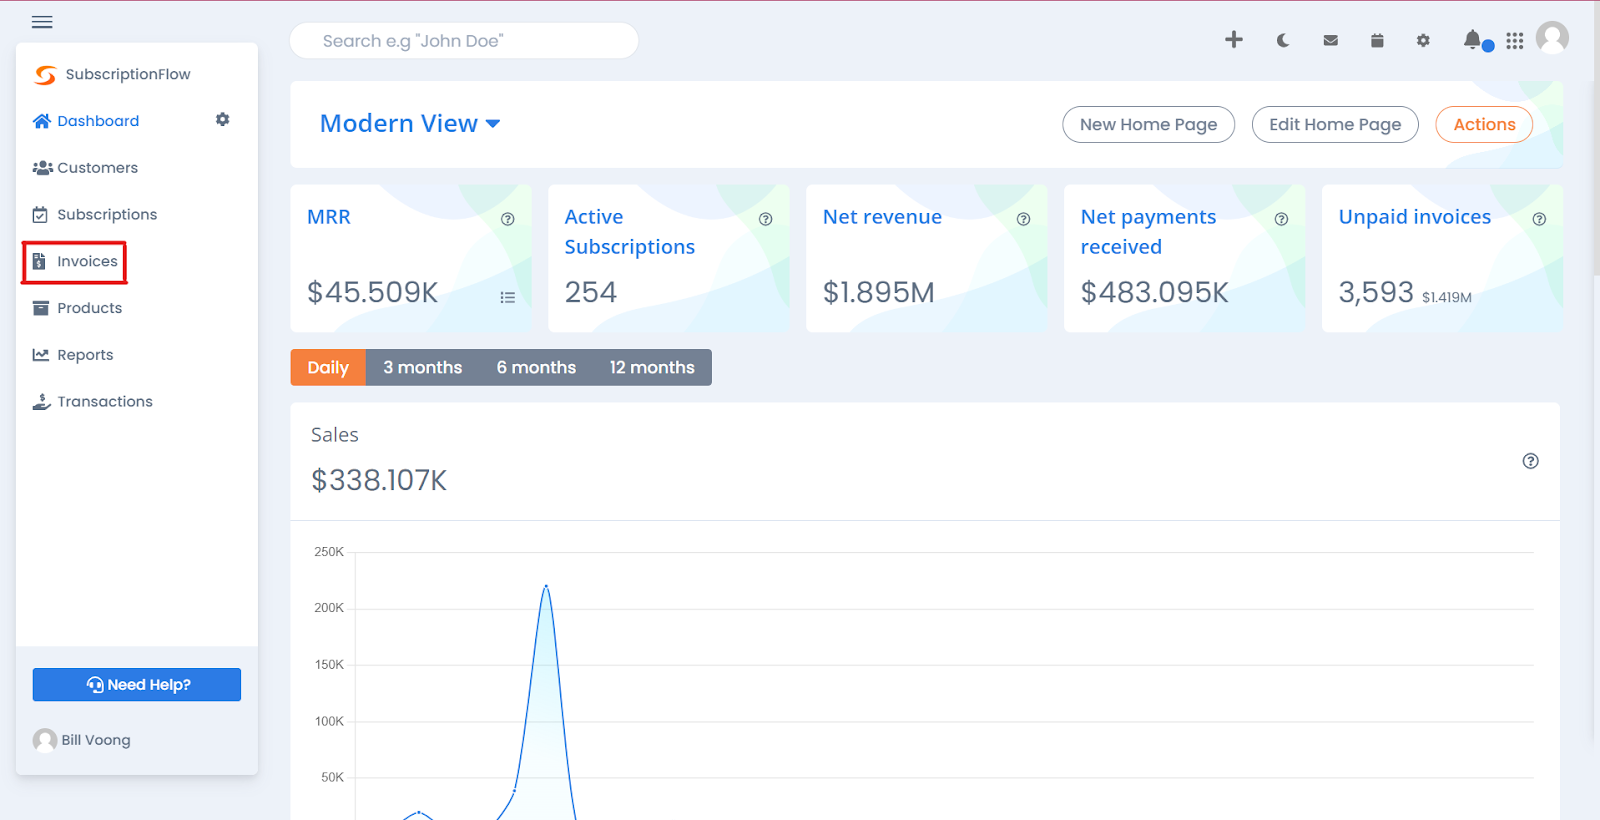The image size is (1600, 820).
Task: Open the mail envelope icon
Action: (1330, 41)
